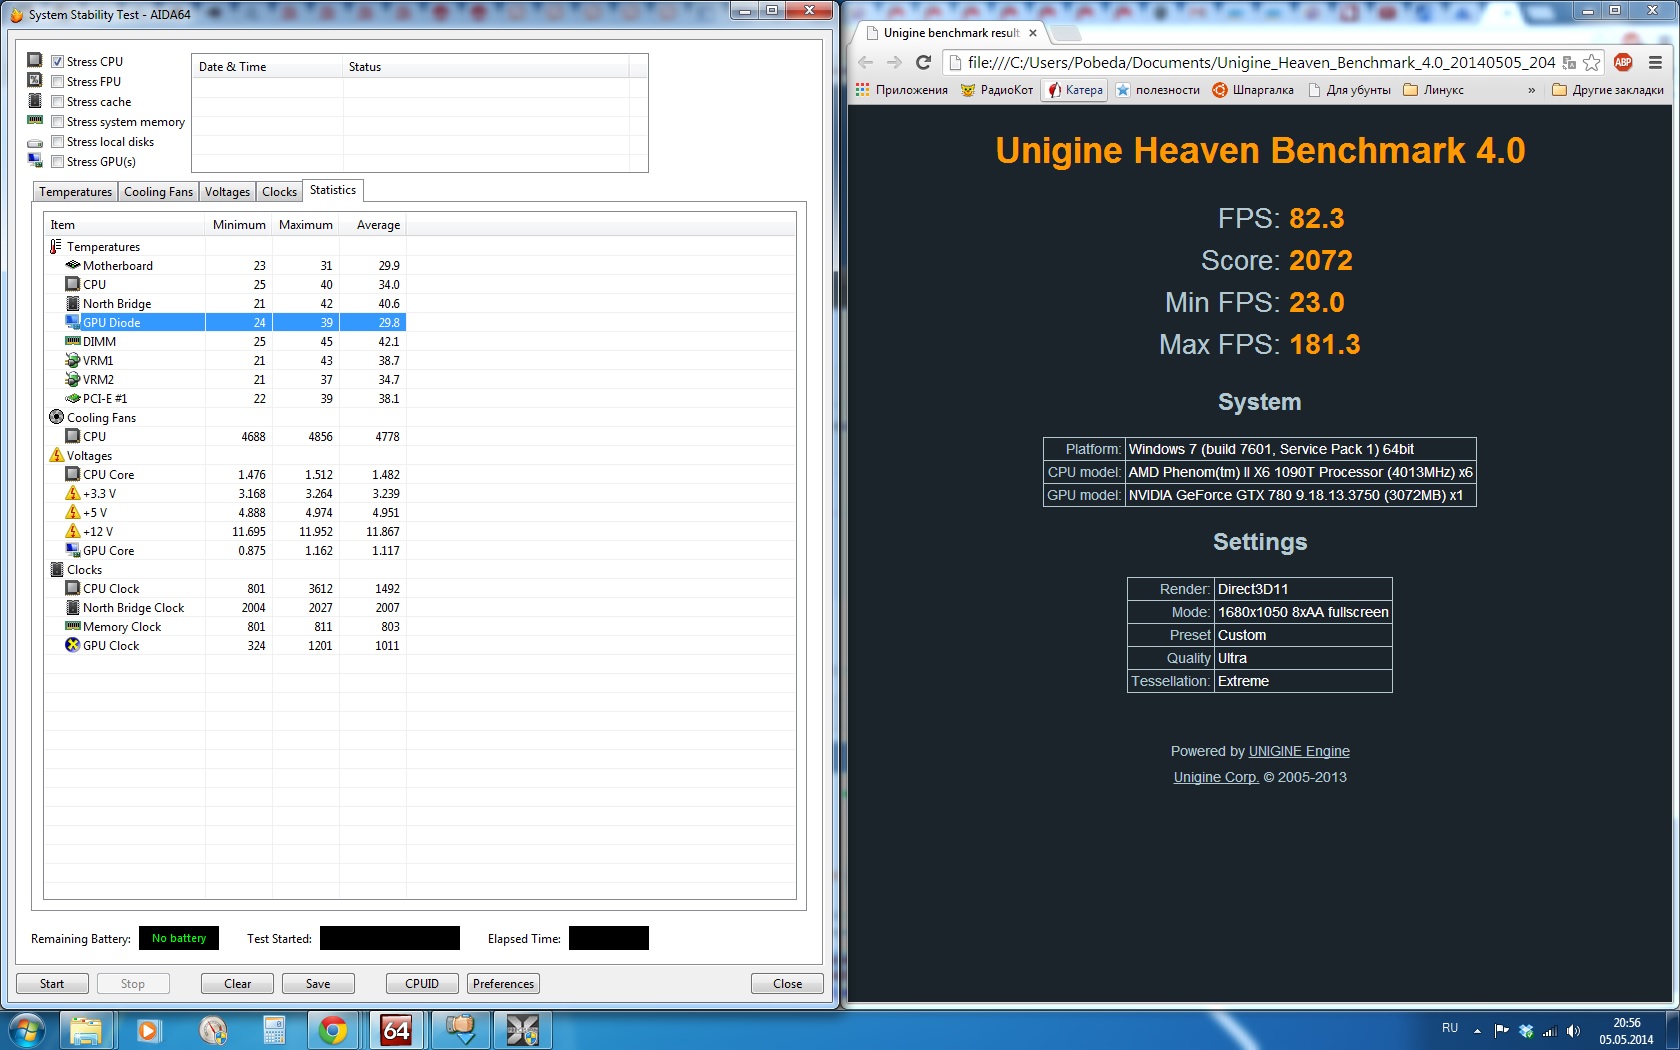Select the GPU Clock row
The image size is (1680, 1050).
click(225, 646)
